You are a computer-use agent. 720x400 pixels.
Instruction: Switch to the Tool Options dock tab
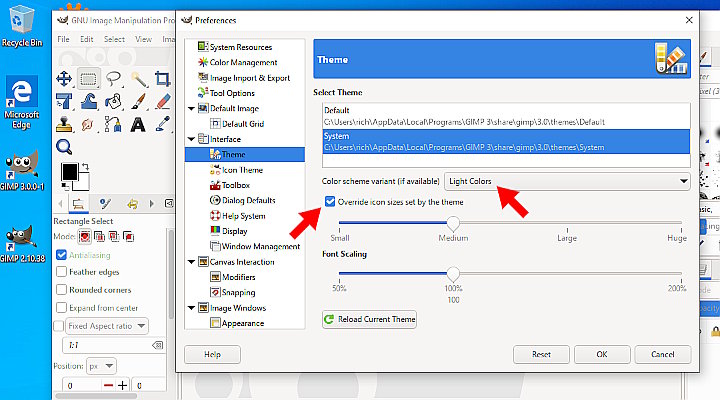pos(79,204)
